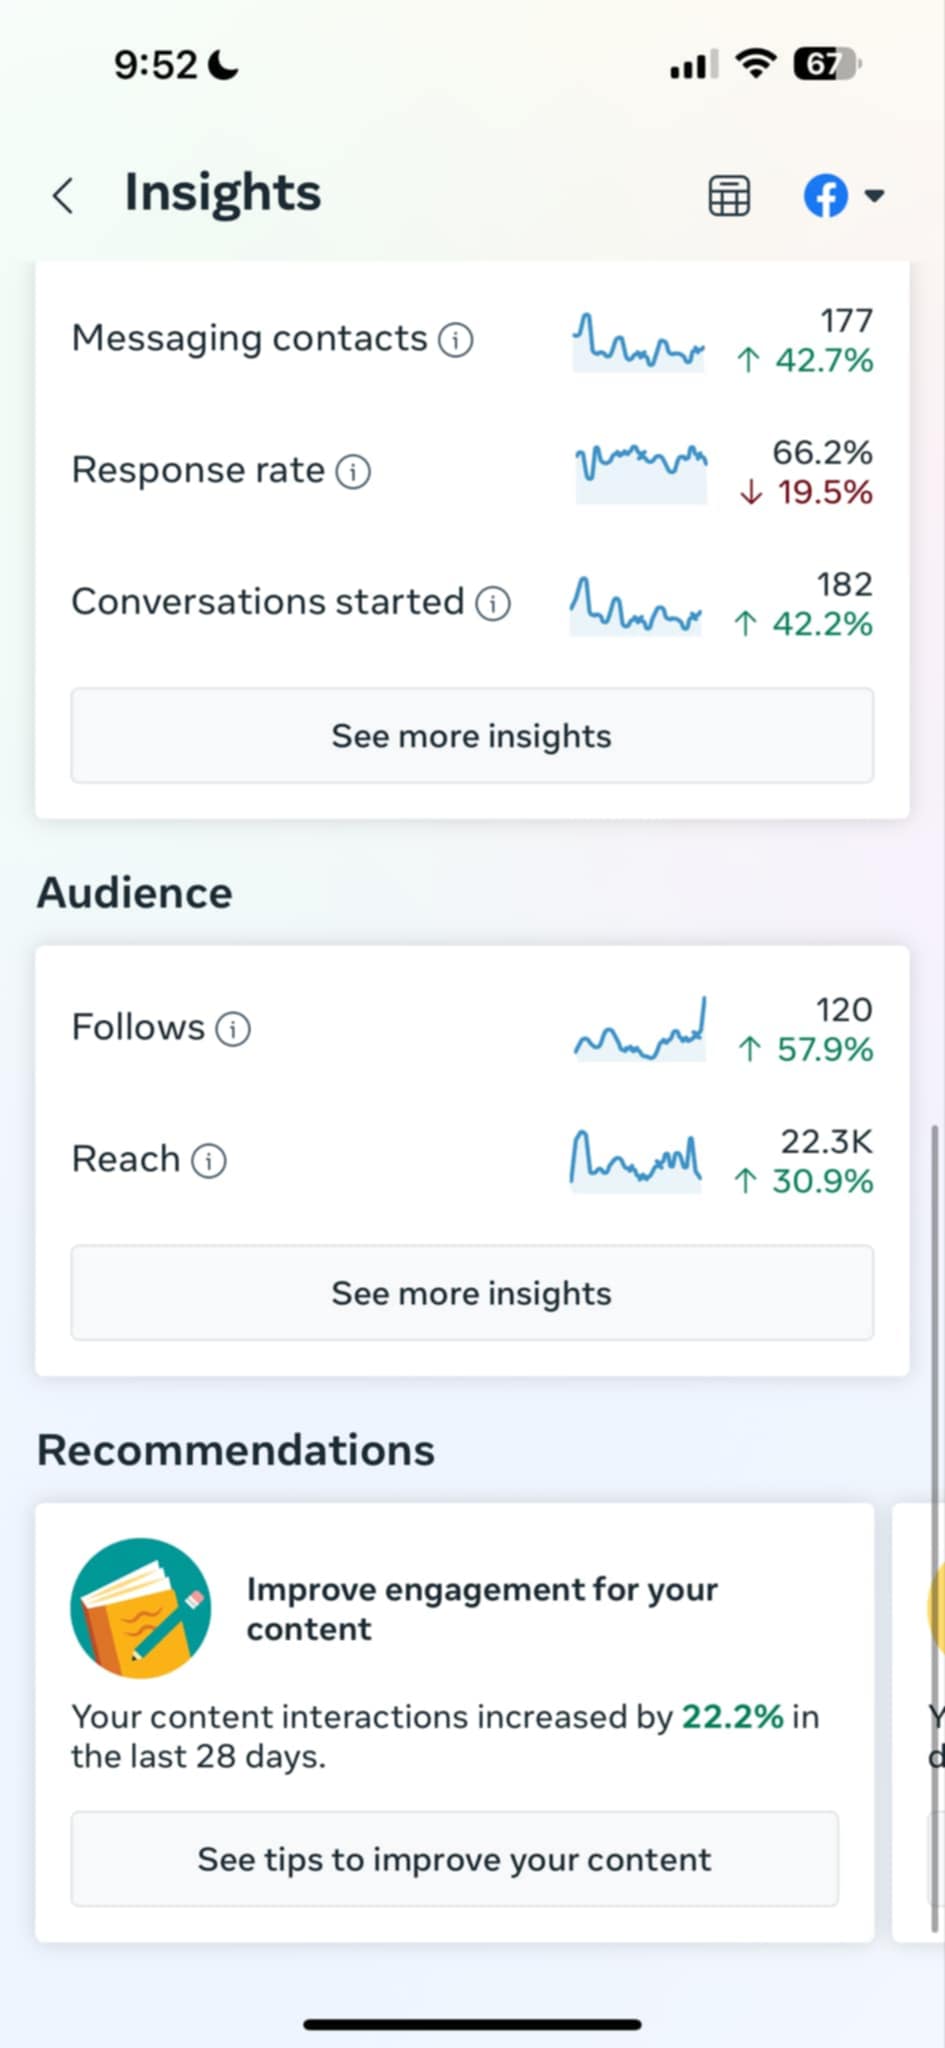The width and height of the screenshot is (945, 2048).
Task: Tap info icon next to Response rate
Action: pyautogui.click(x=353, y=471)
